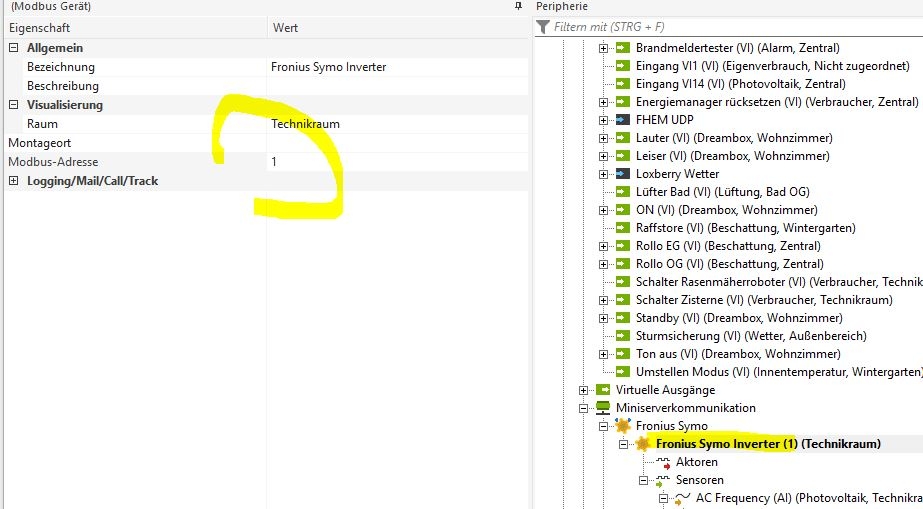Click the blue FHEM UDP icon
The width and height of the screenshot is (923, 509).
tap(623, 119)
